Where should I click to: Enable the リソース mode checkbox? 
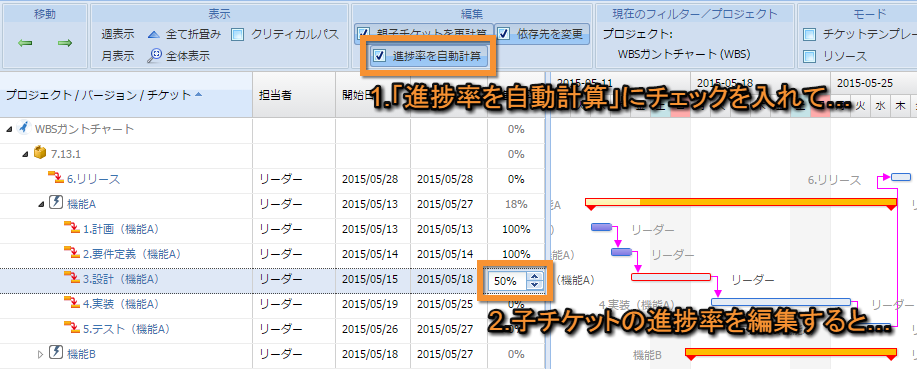click(x=809, y=56)
